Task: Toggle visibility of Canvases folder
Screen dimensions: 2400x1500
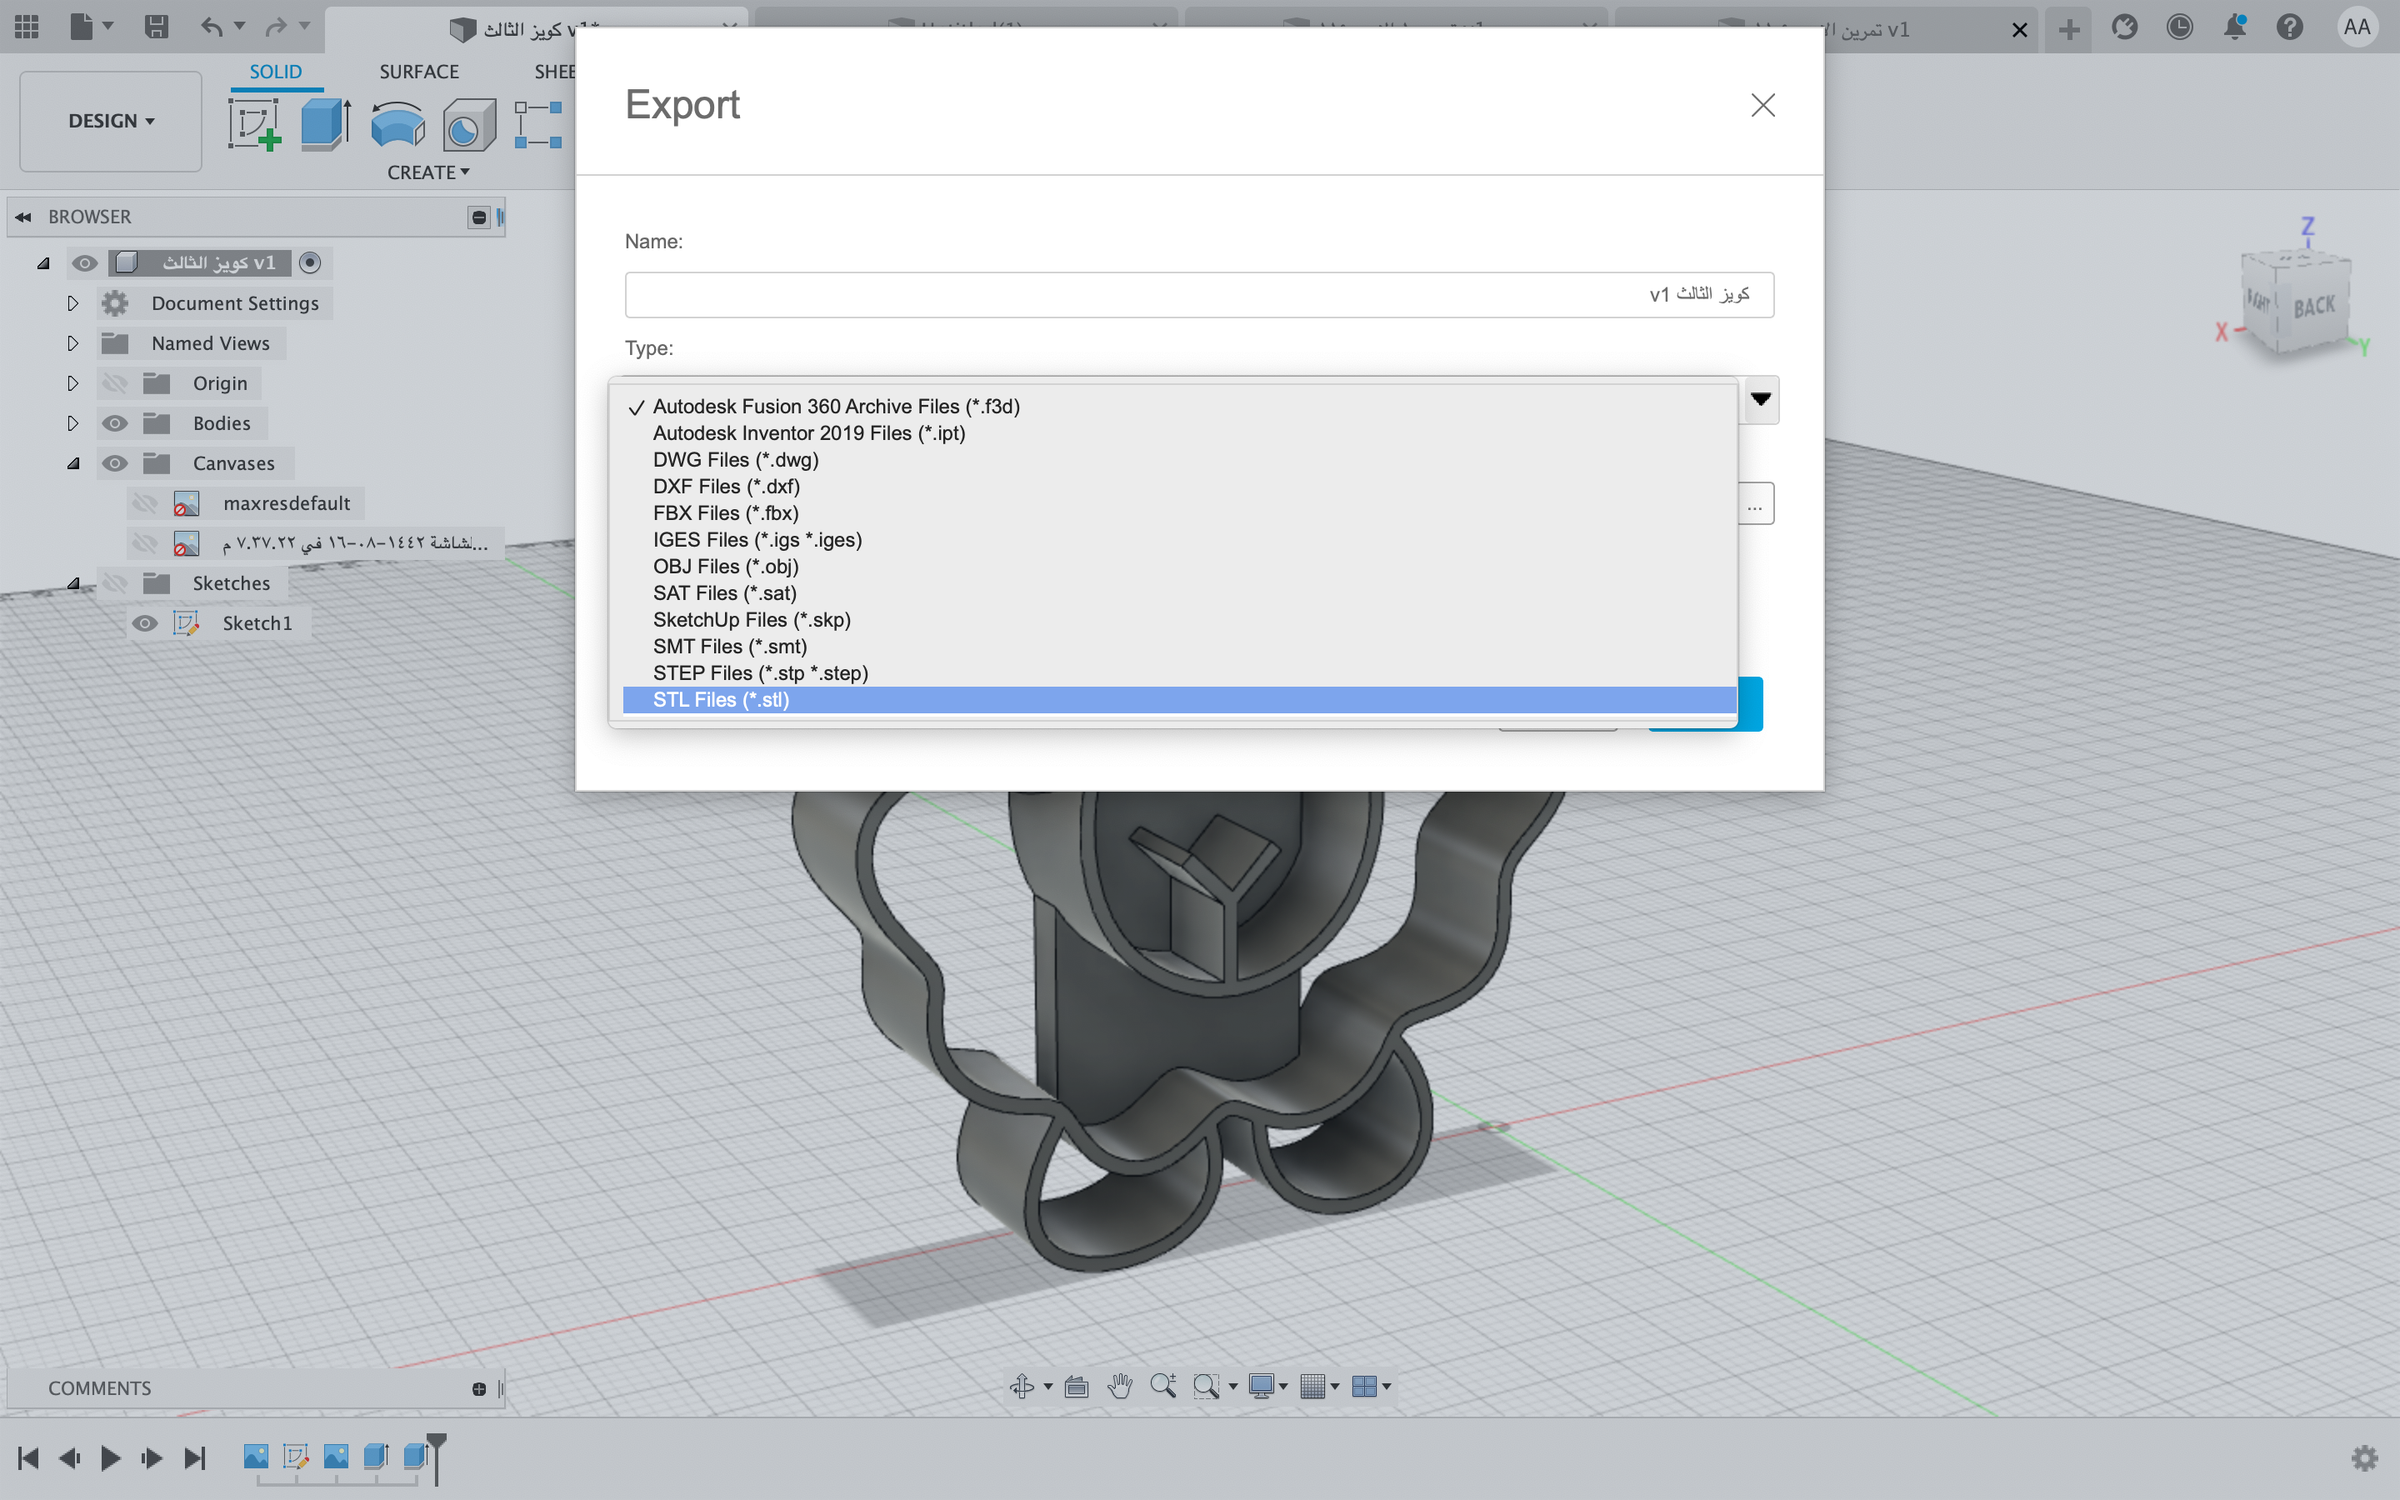Action: [115, 463]
